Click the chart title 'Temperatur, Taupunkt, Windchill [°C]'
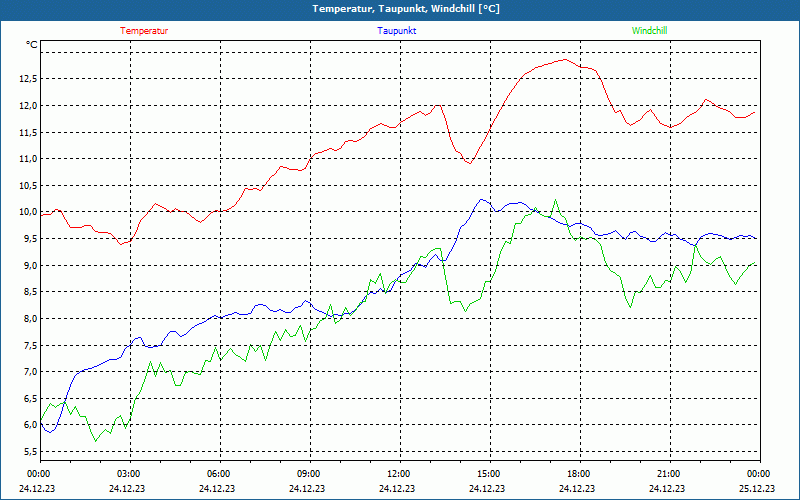The image size is (800, 500). pos(406,9)
